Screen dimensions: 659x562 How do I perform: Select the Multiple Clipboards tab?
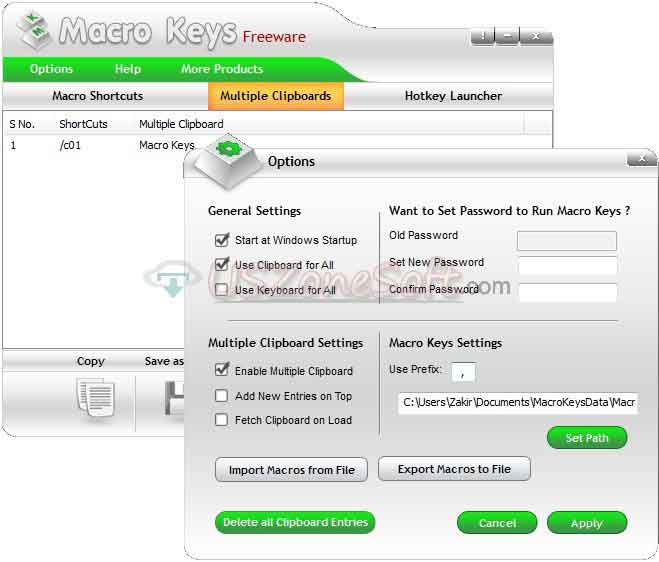(276, 96)
